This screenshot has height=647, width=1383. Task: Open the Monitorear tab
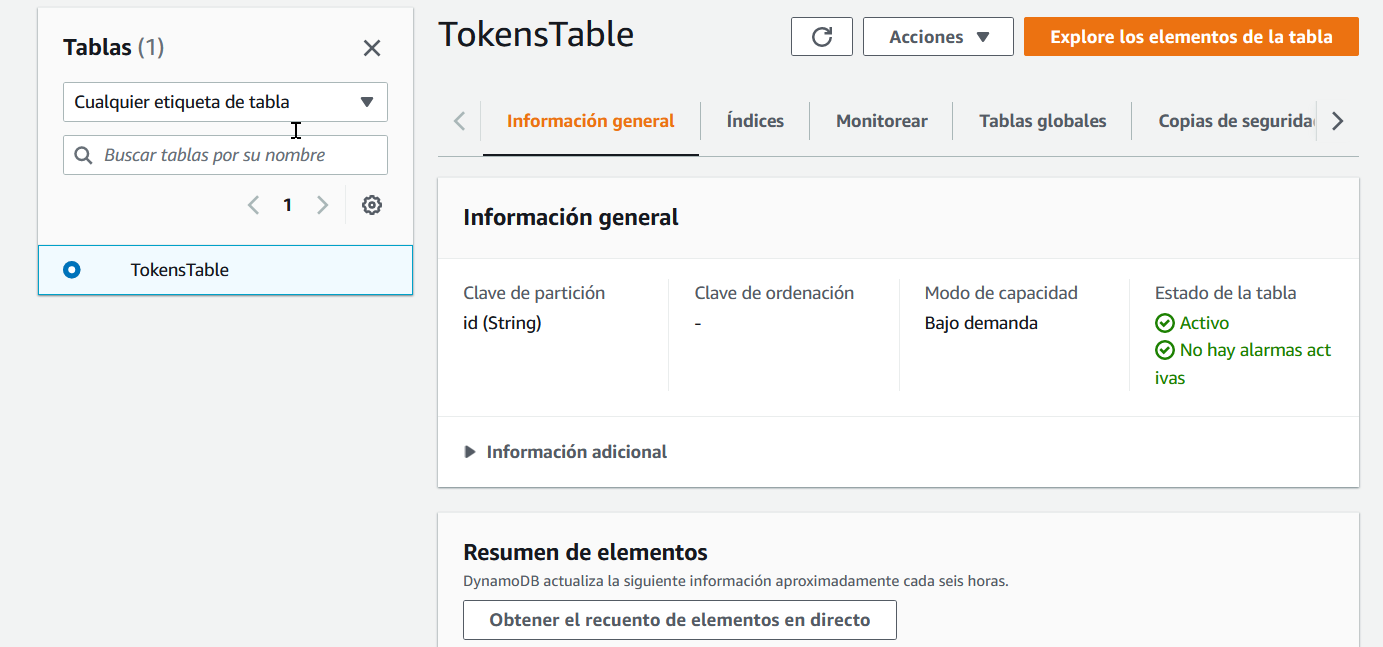tap(880, 120)
